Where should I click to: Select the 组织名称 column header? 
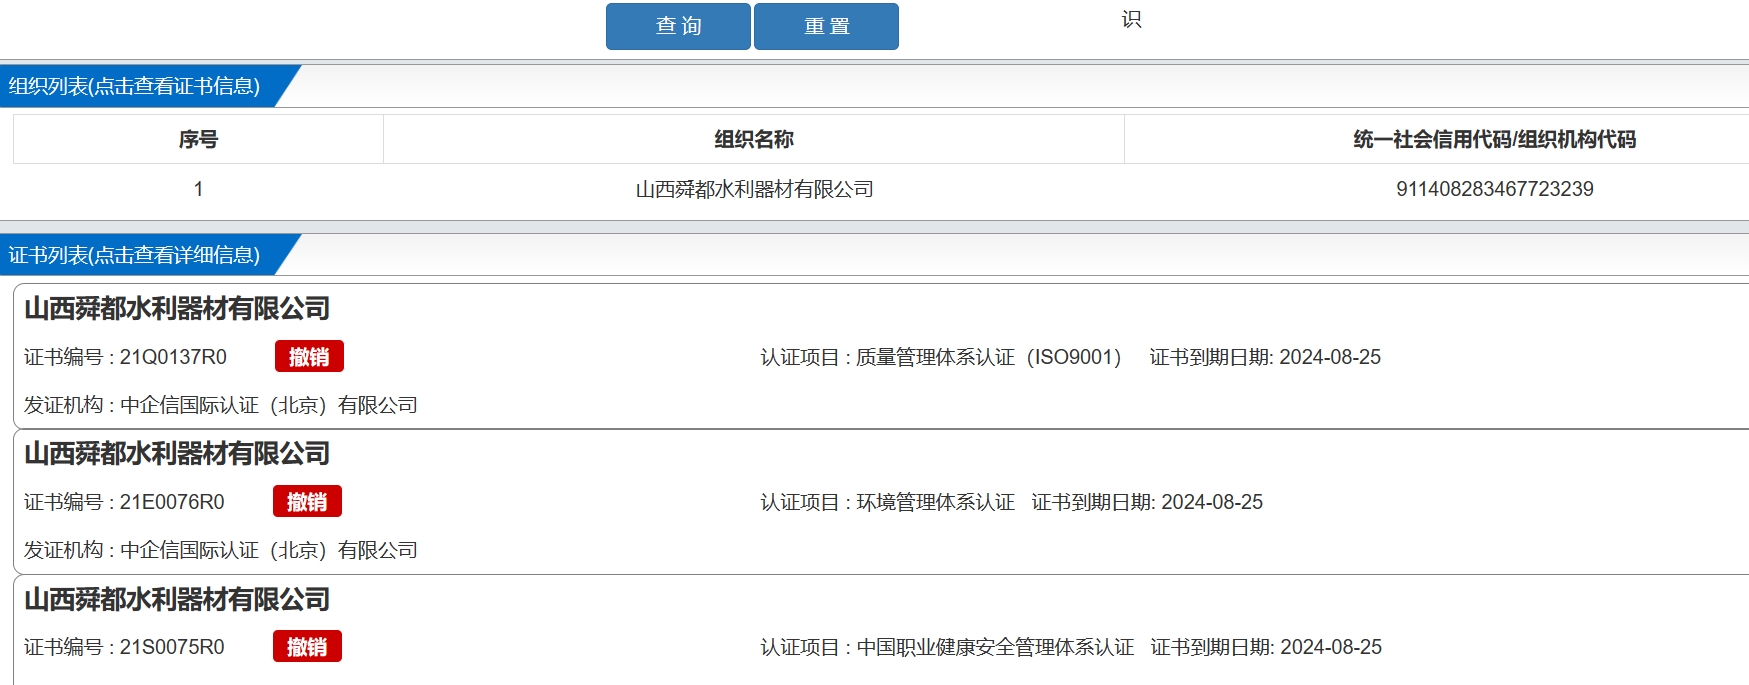[x=754, y=139]
